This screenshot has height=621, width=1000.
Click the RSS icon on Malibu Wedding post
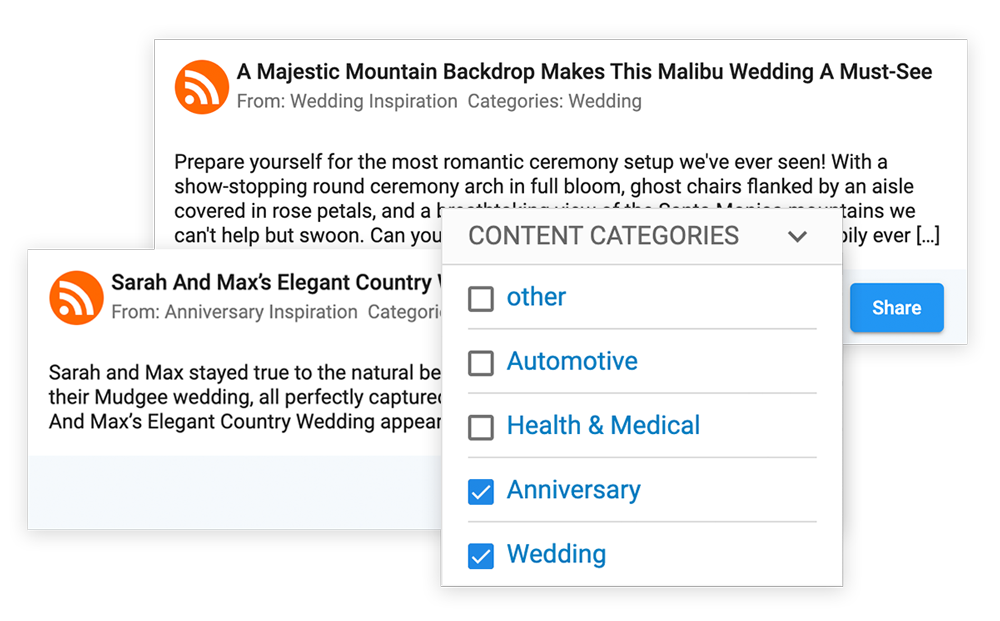tap(202, 87)
